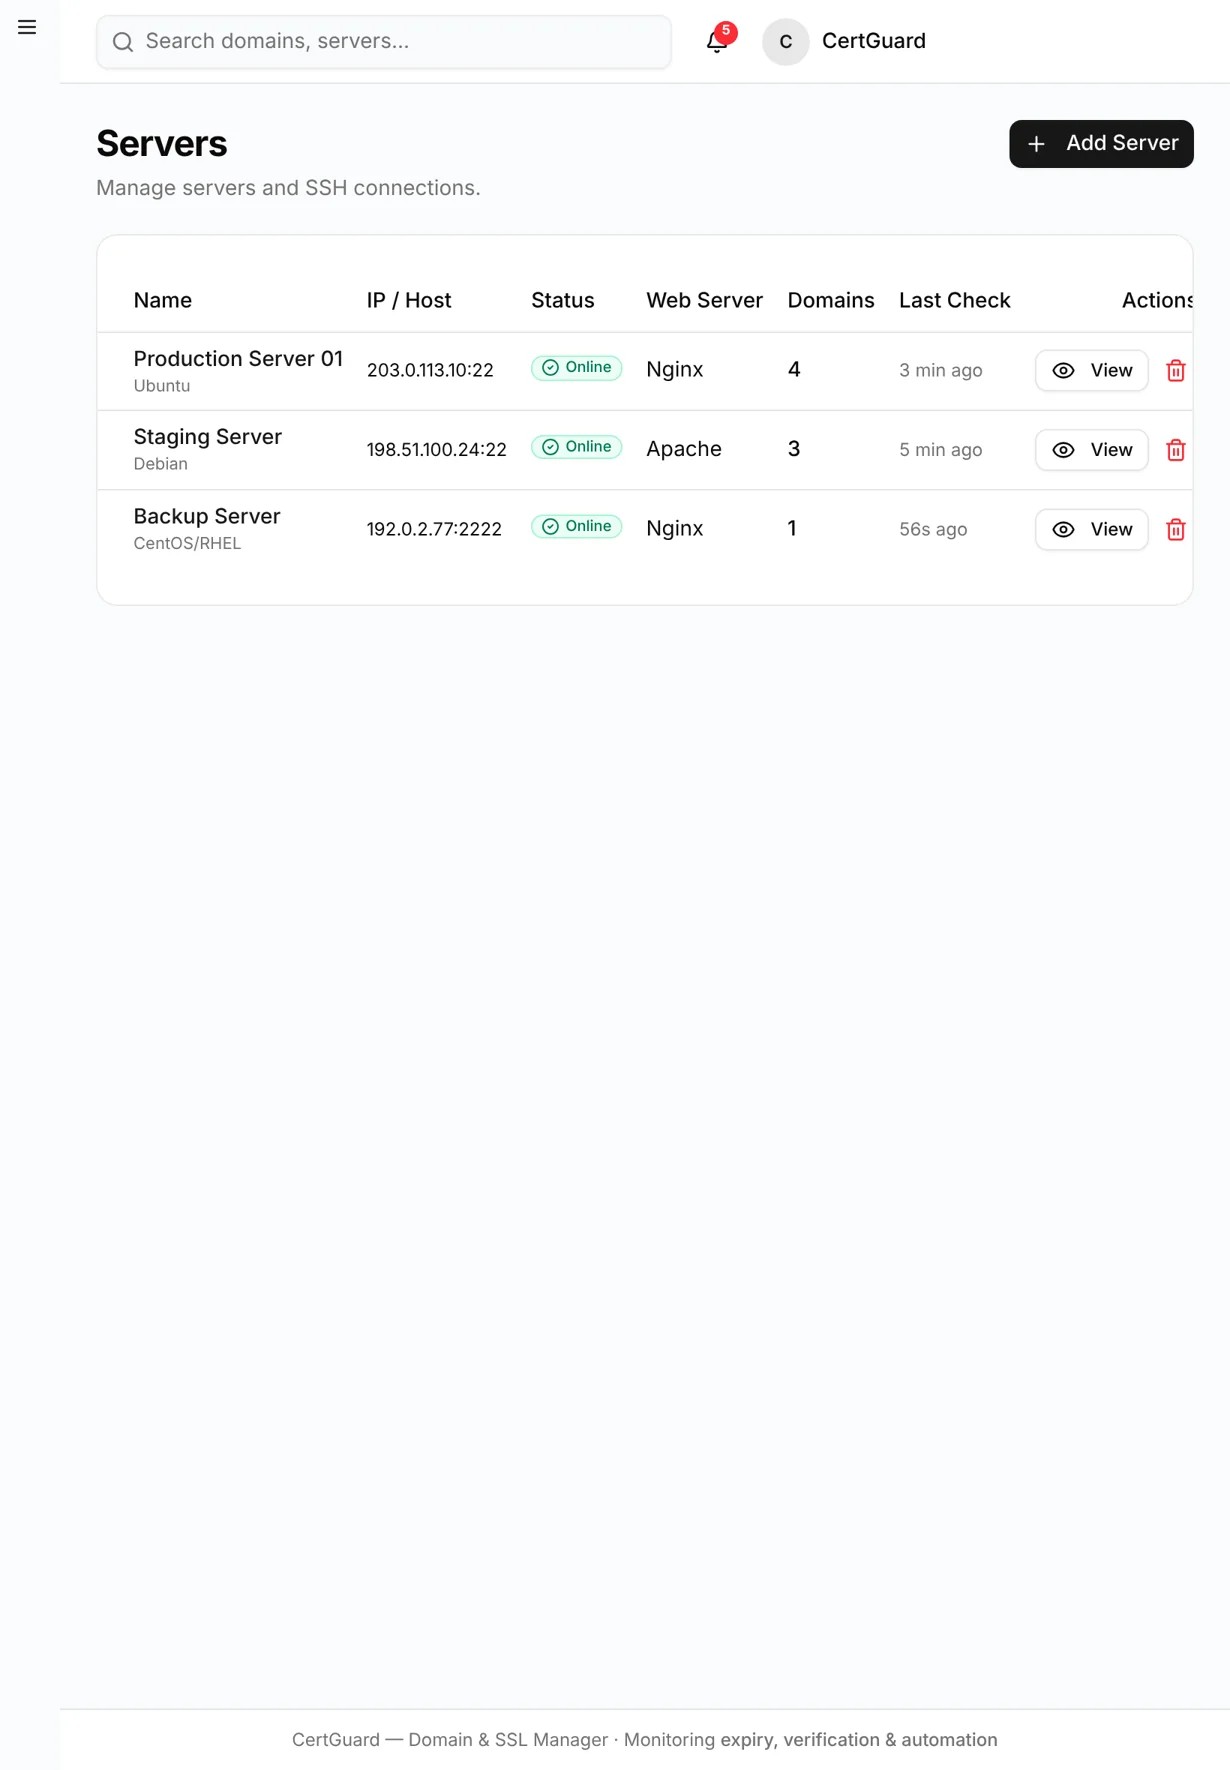Select the Backup Server name
This screenshot has width=1230, height=1770.
coord(207,516)
